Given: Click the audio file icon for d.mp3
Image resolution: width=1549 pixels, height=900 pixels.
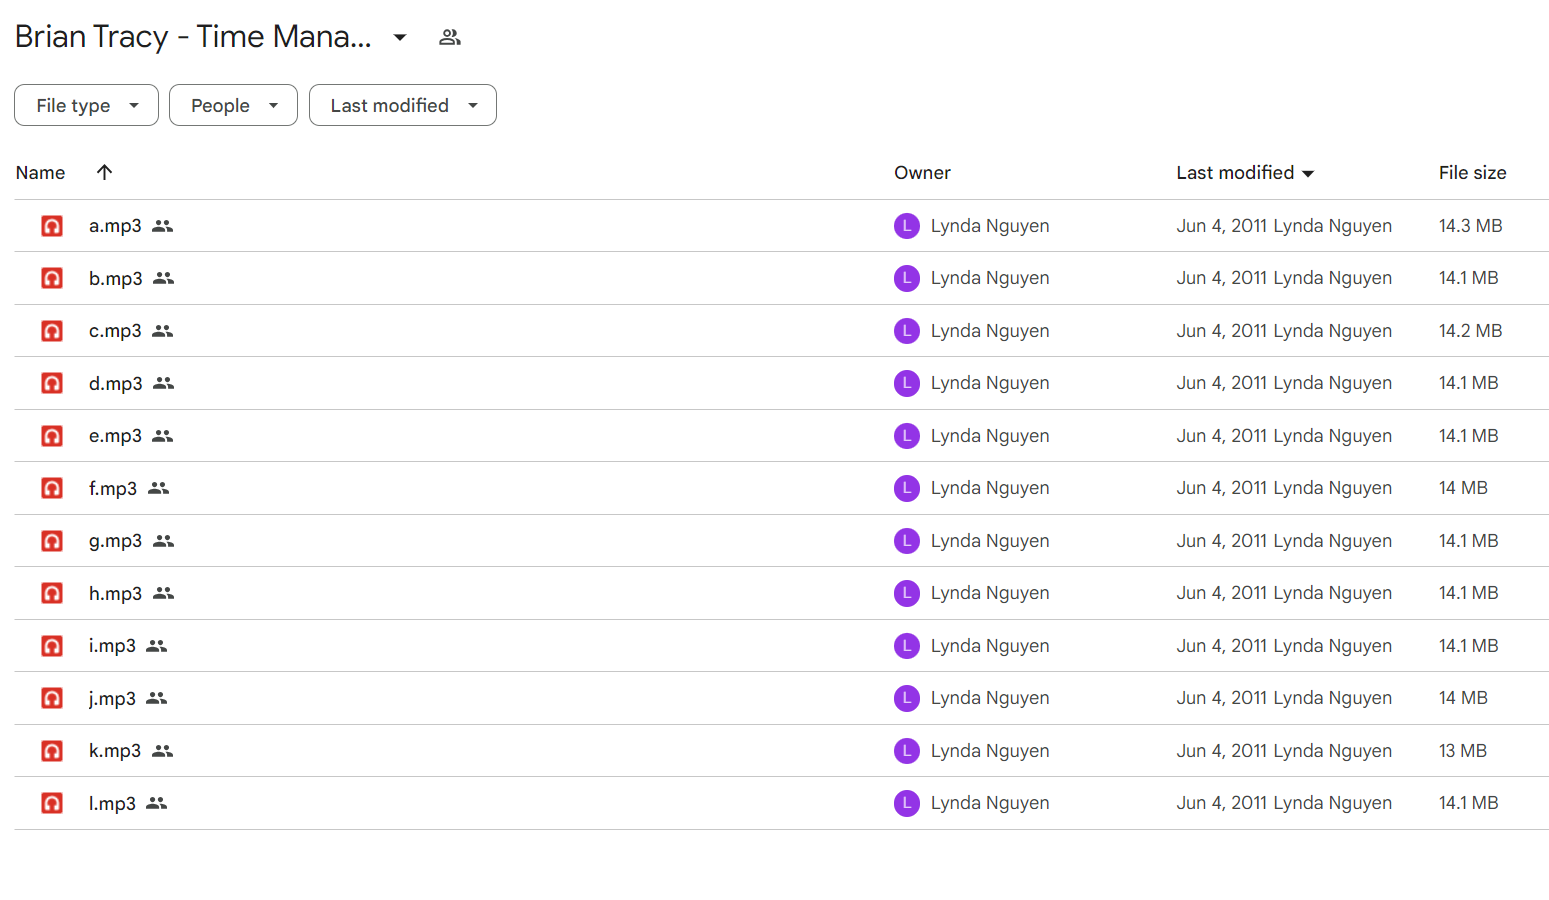Looking at the screenshot, I should 52,383.
